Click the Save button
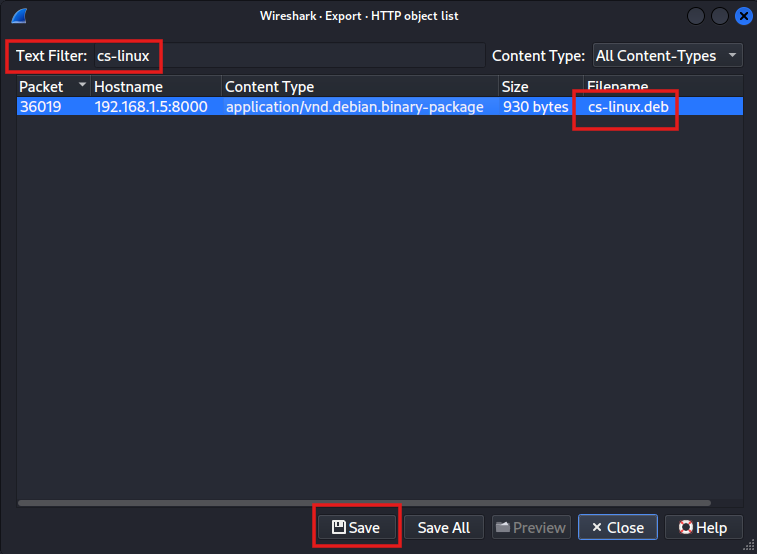Viewport: 757px width, 554px height. pos(356,527)
